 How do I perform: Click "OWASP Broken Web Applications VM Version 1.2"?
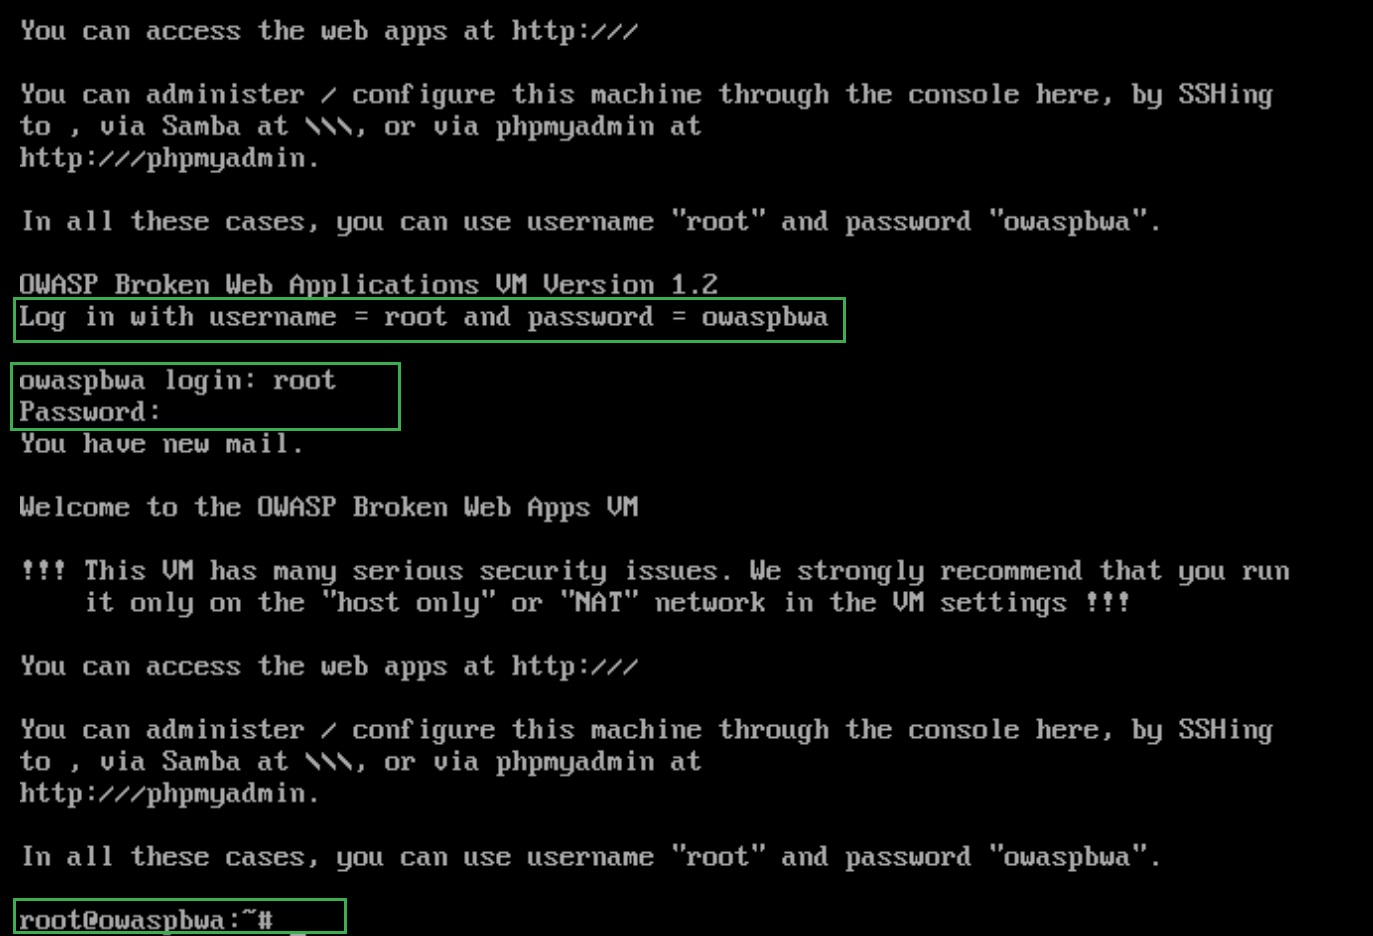click(x=368, y=285)
